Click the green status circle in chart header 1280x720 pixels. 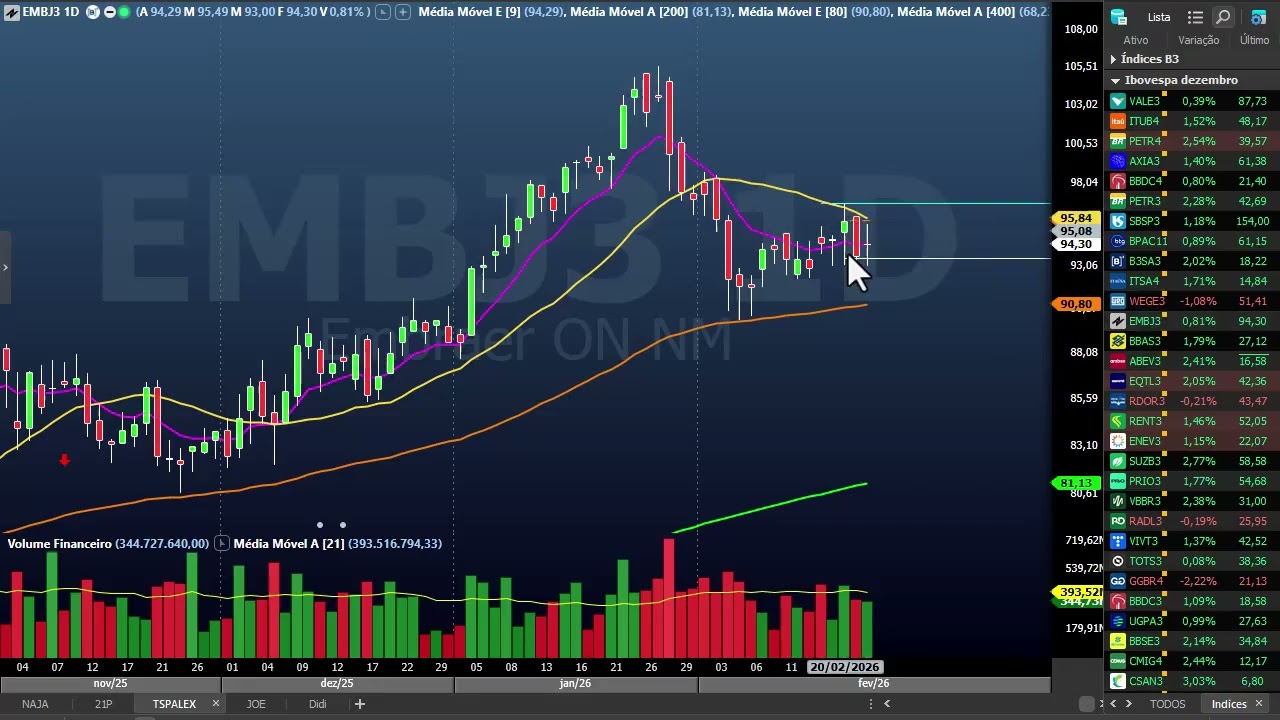click(x=124, y=12)
